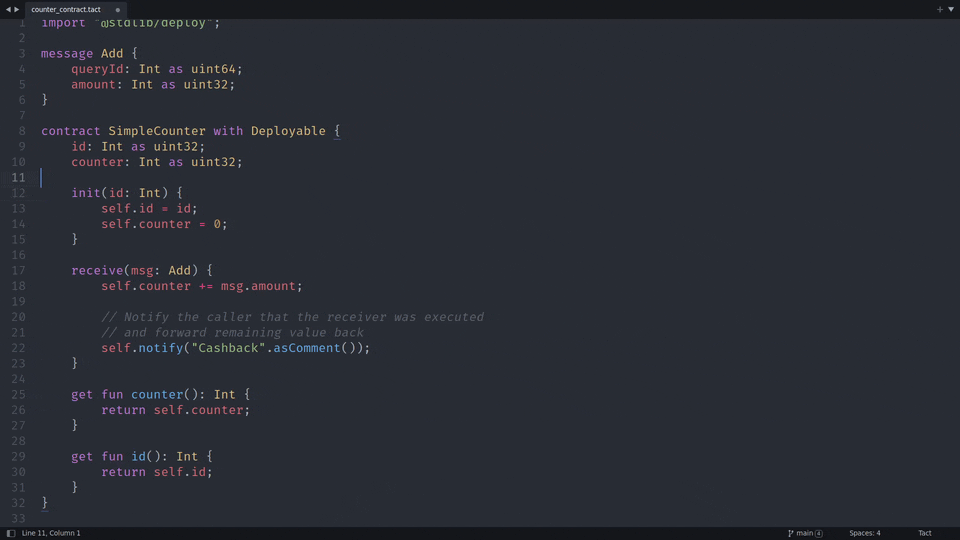Screen dimensions: 960x540
Task: Click line number 8 in the gutter
Action: click(x=22, y=131)
